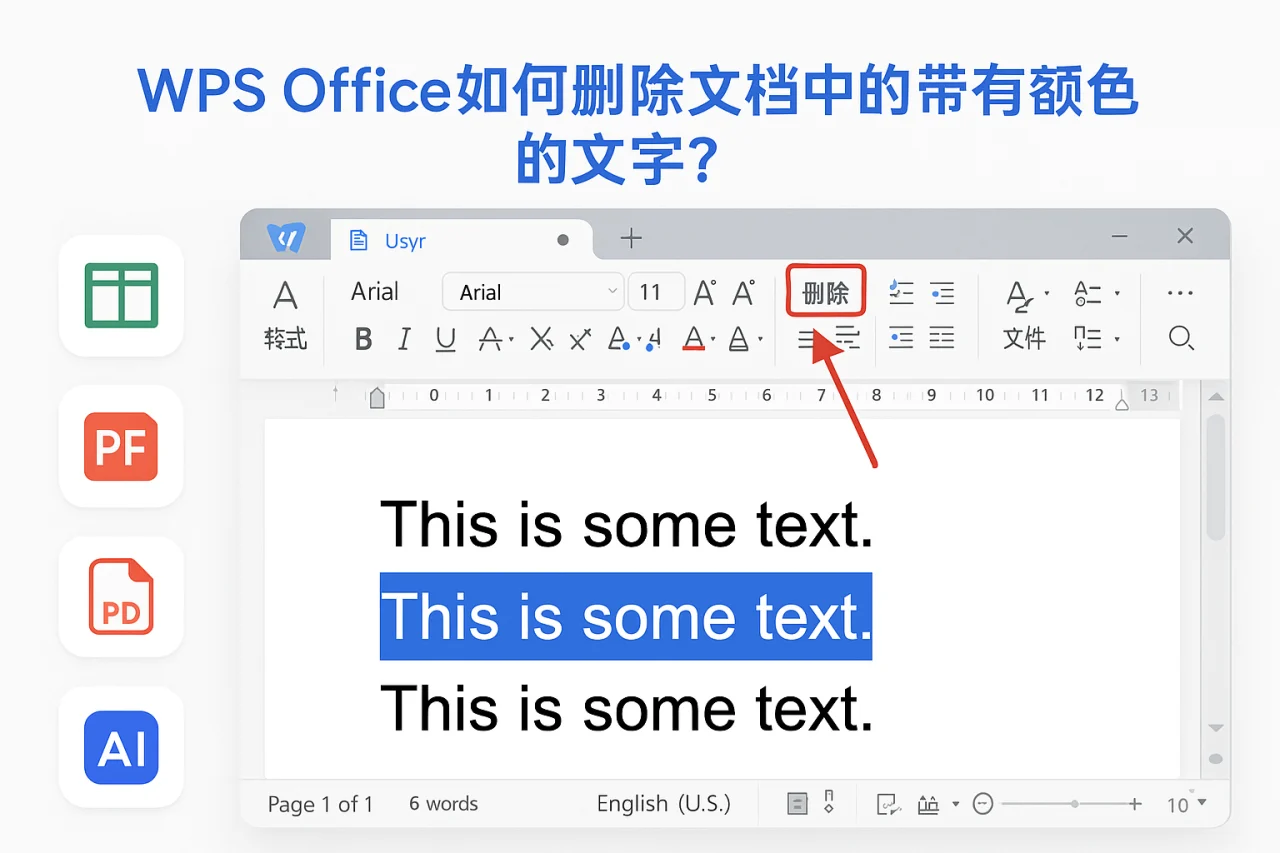Click English (U.S.) language in status bar
The width and height of the screenshot is (1280, 853).
tap(663, 803)
